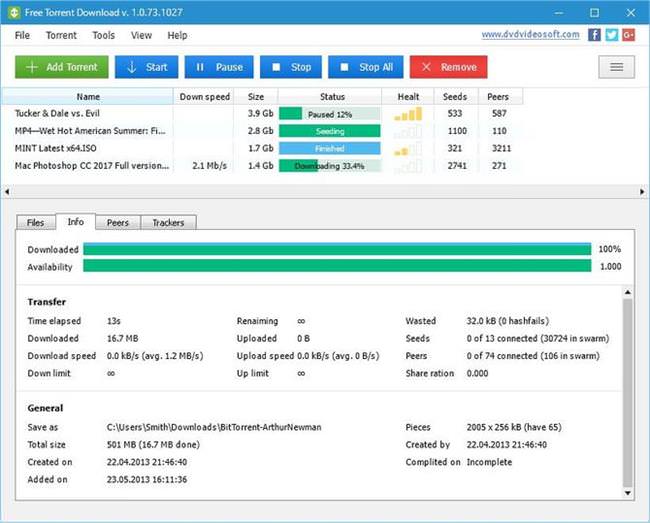Image resolution: width=650 pixels, height=523 pixels.
Task: Click seeds value 1100
Action: tap(457, 131)
